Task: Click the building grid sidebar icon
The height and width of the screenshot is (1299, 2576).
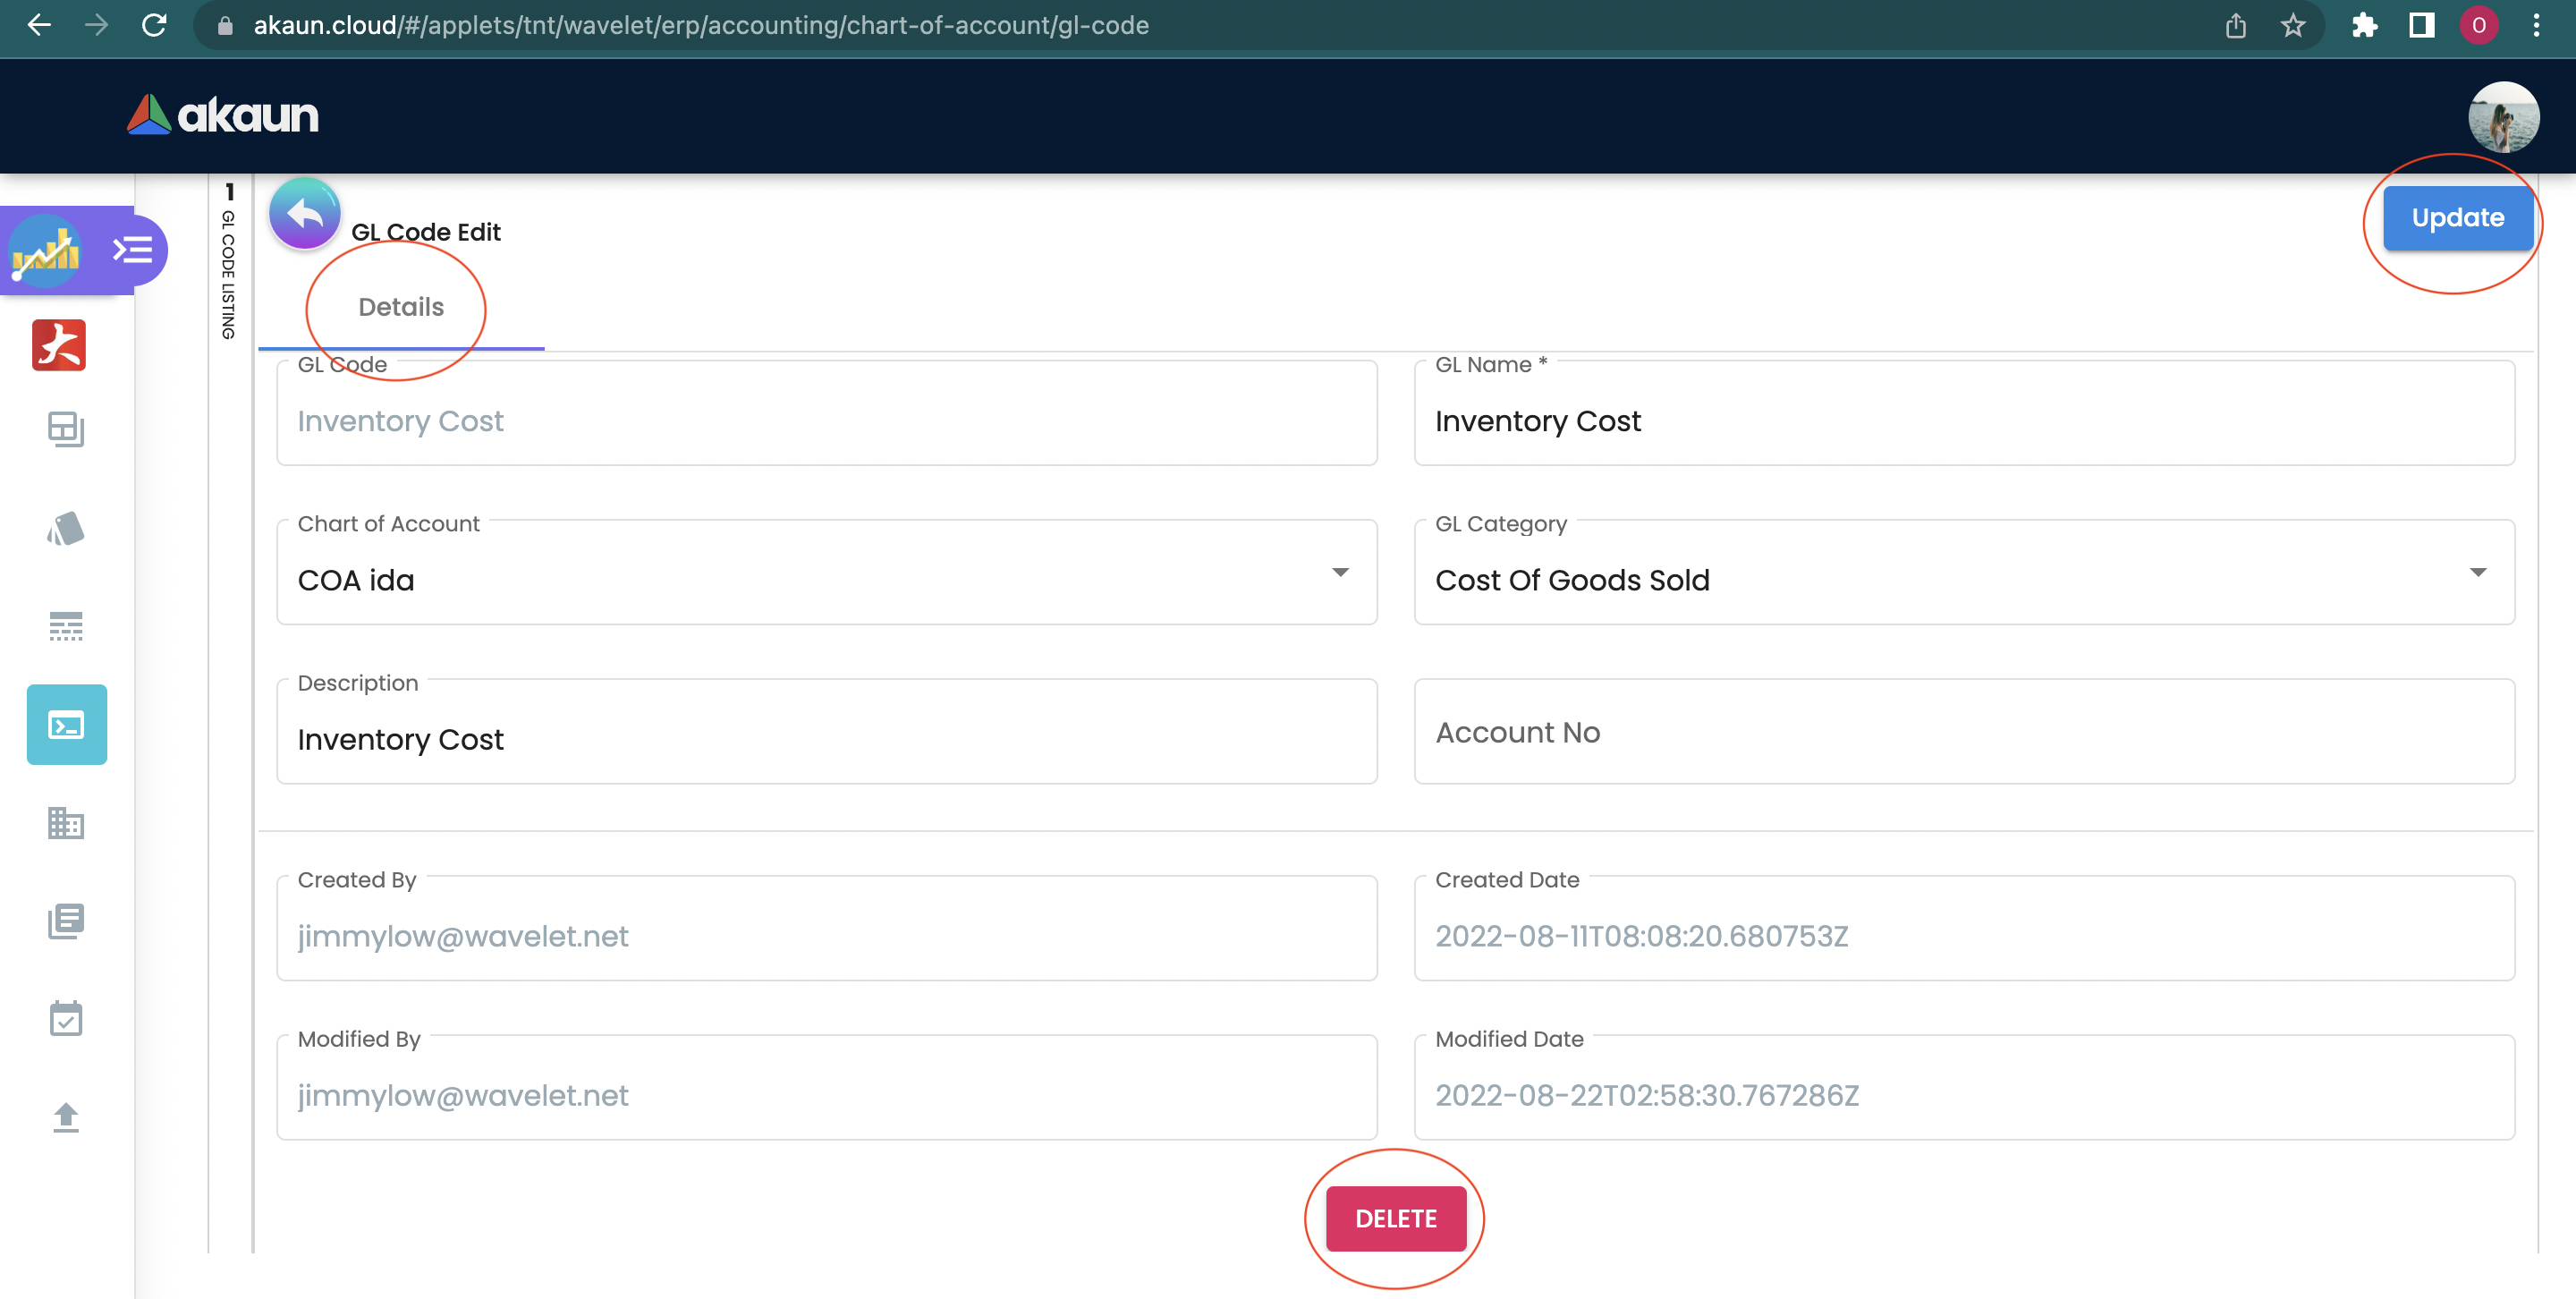Action: (x=66, y=823)
